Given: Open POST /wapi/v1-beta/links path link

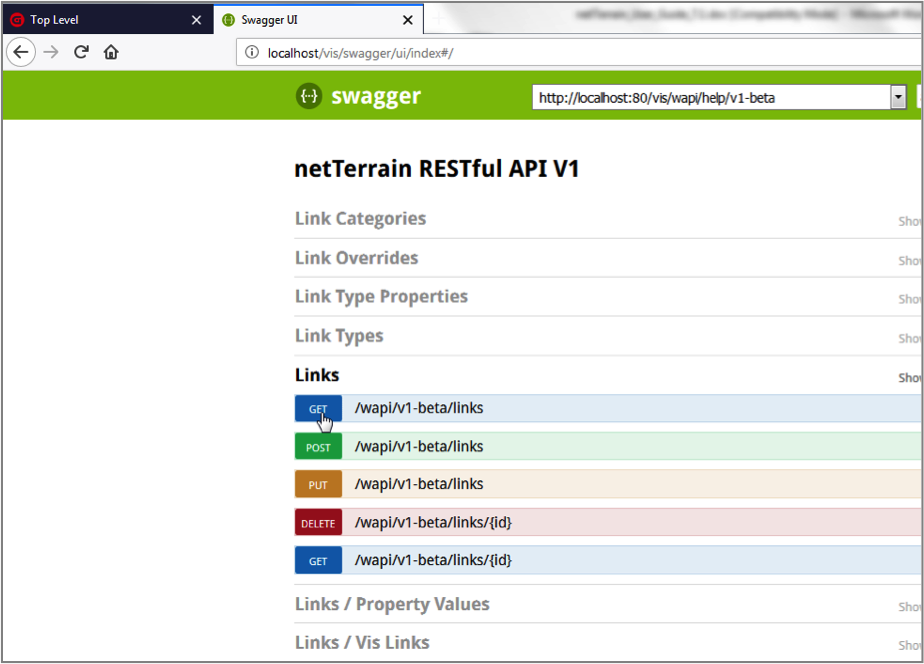Looking at the screenshot, I should pos(419,447).
